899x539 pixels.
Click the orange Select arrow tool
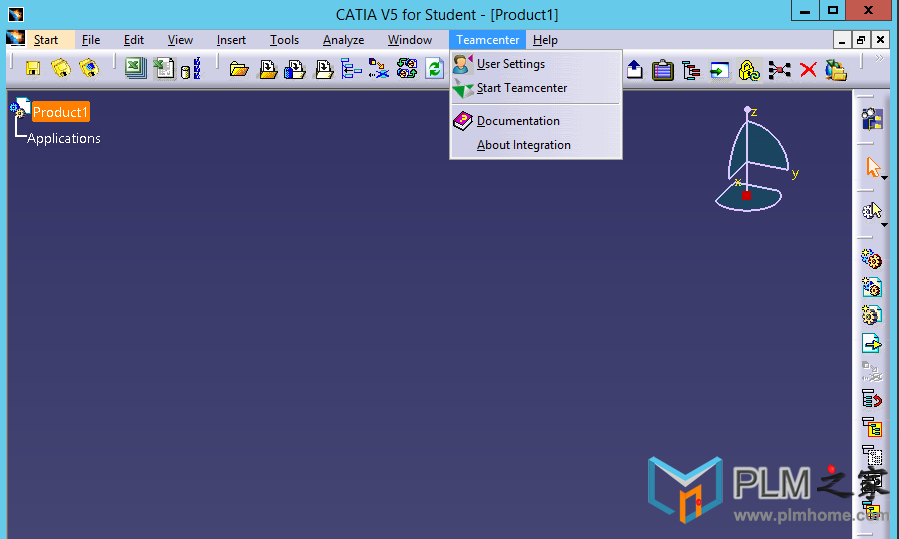coord(873,167)
